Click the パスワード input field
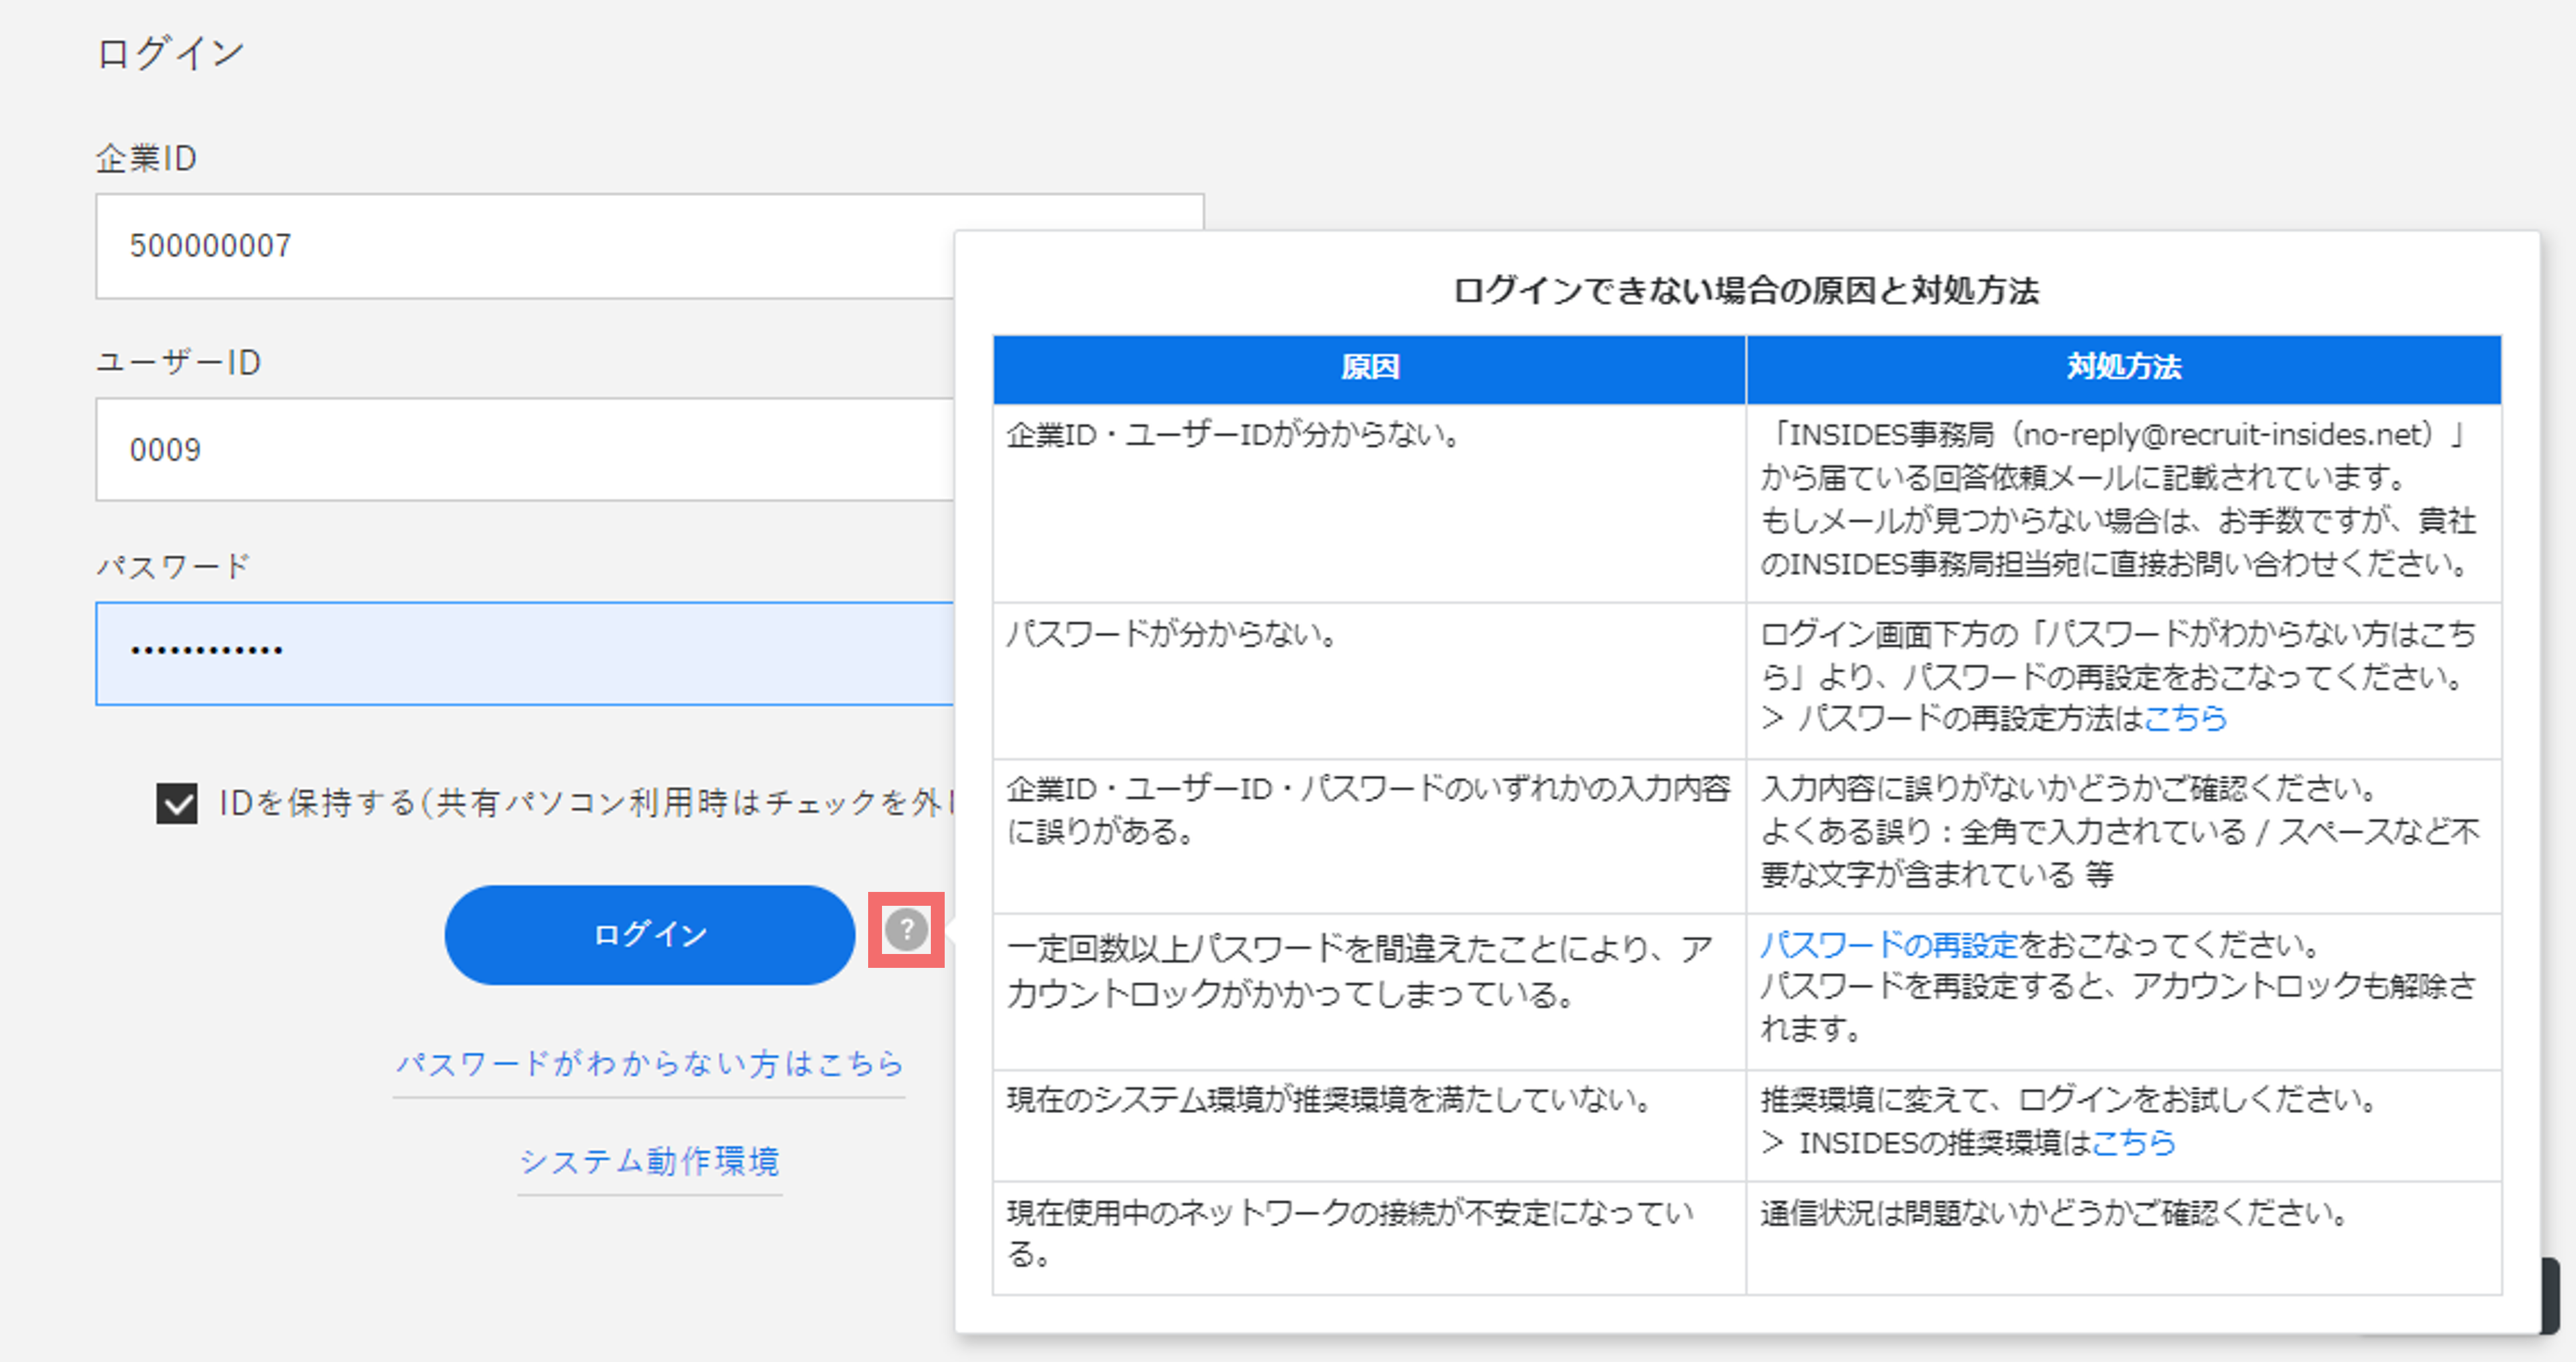2576x1362 pixels. 525,654
